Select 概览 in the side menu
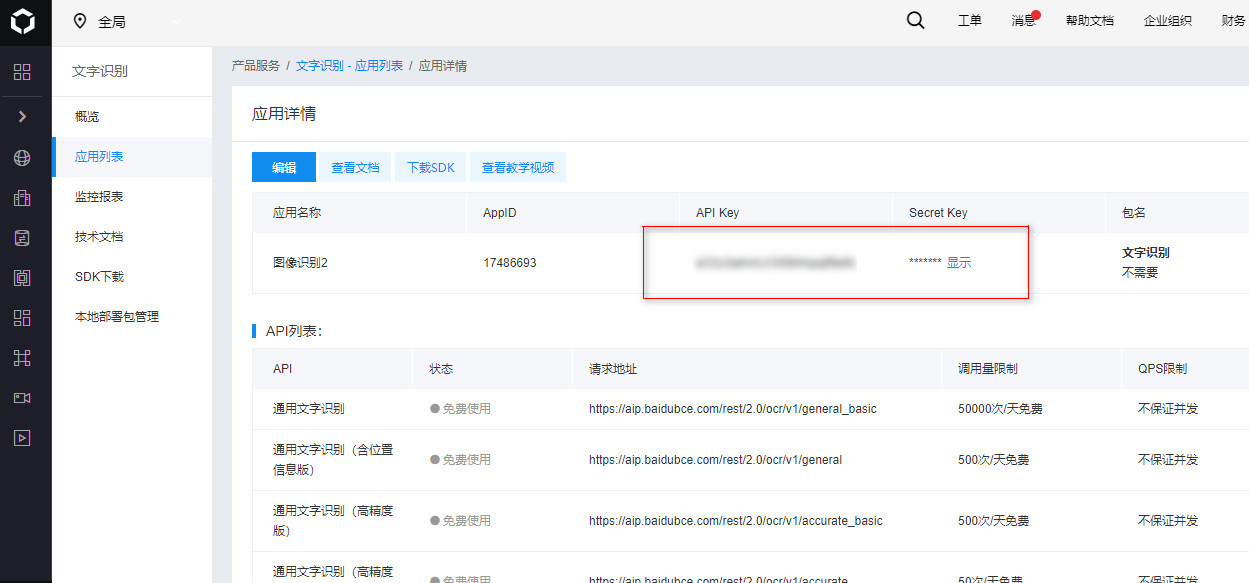 point(88,117)
